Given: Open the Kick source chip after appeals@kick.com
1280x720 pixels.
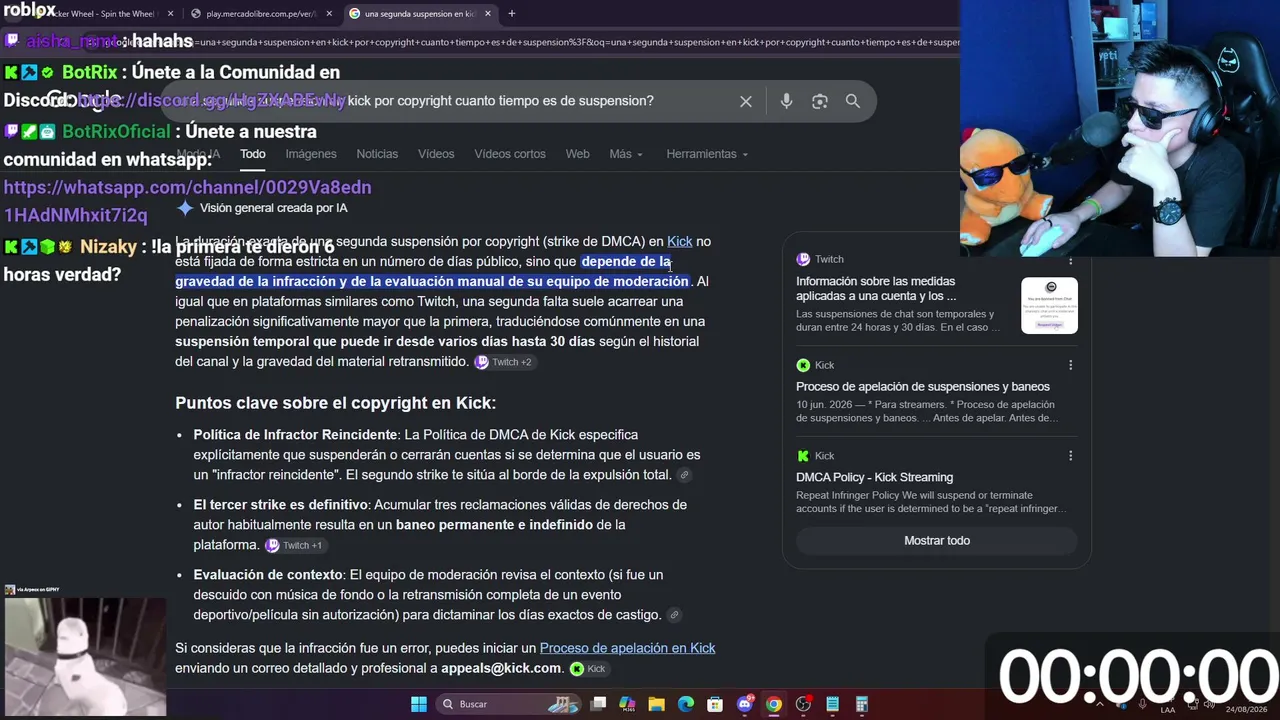Looking at the screenshot, I should 589,669.
